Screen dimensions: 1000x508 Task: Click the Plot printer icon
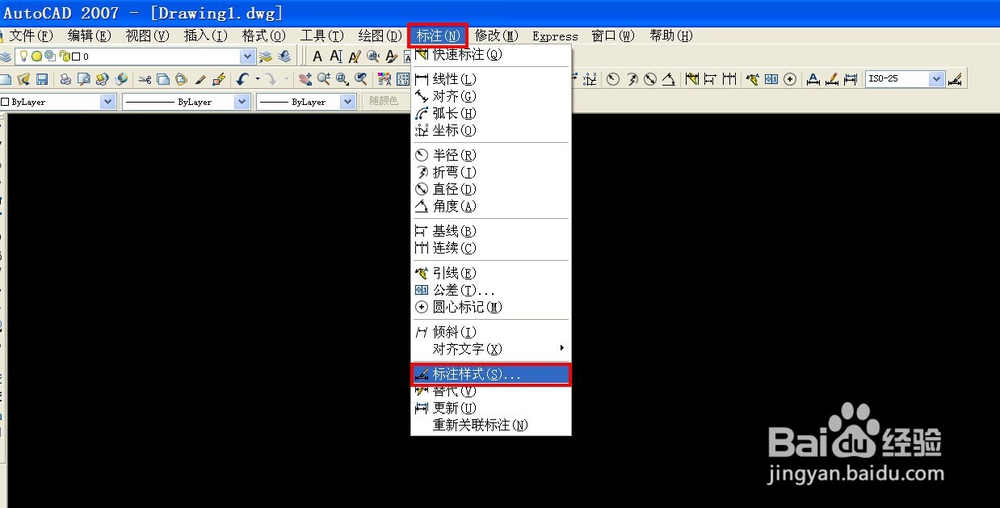coord(65,79)
